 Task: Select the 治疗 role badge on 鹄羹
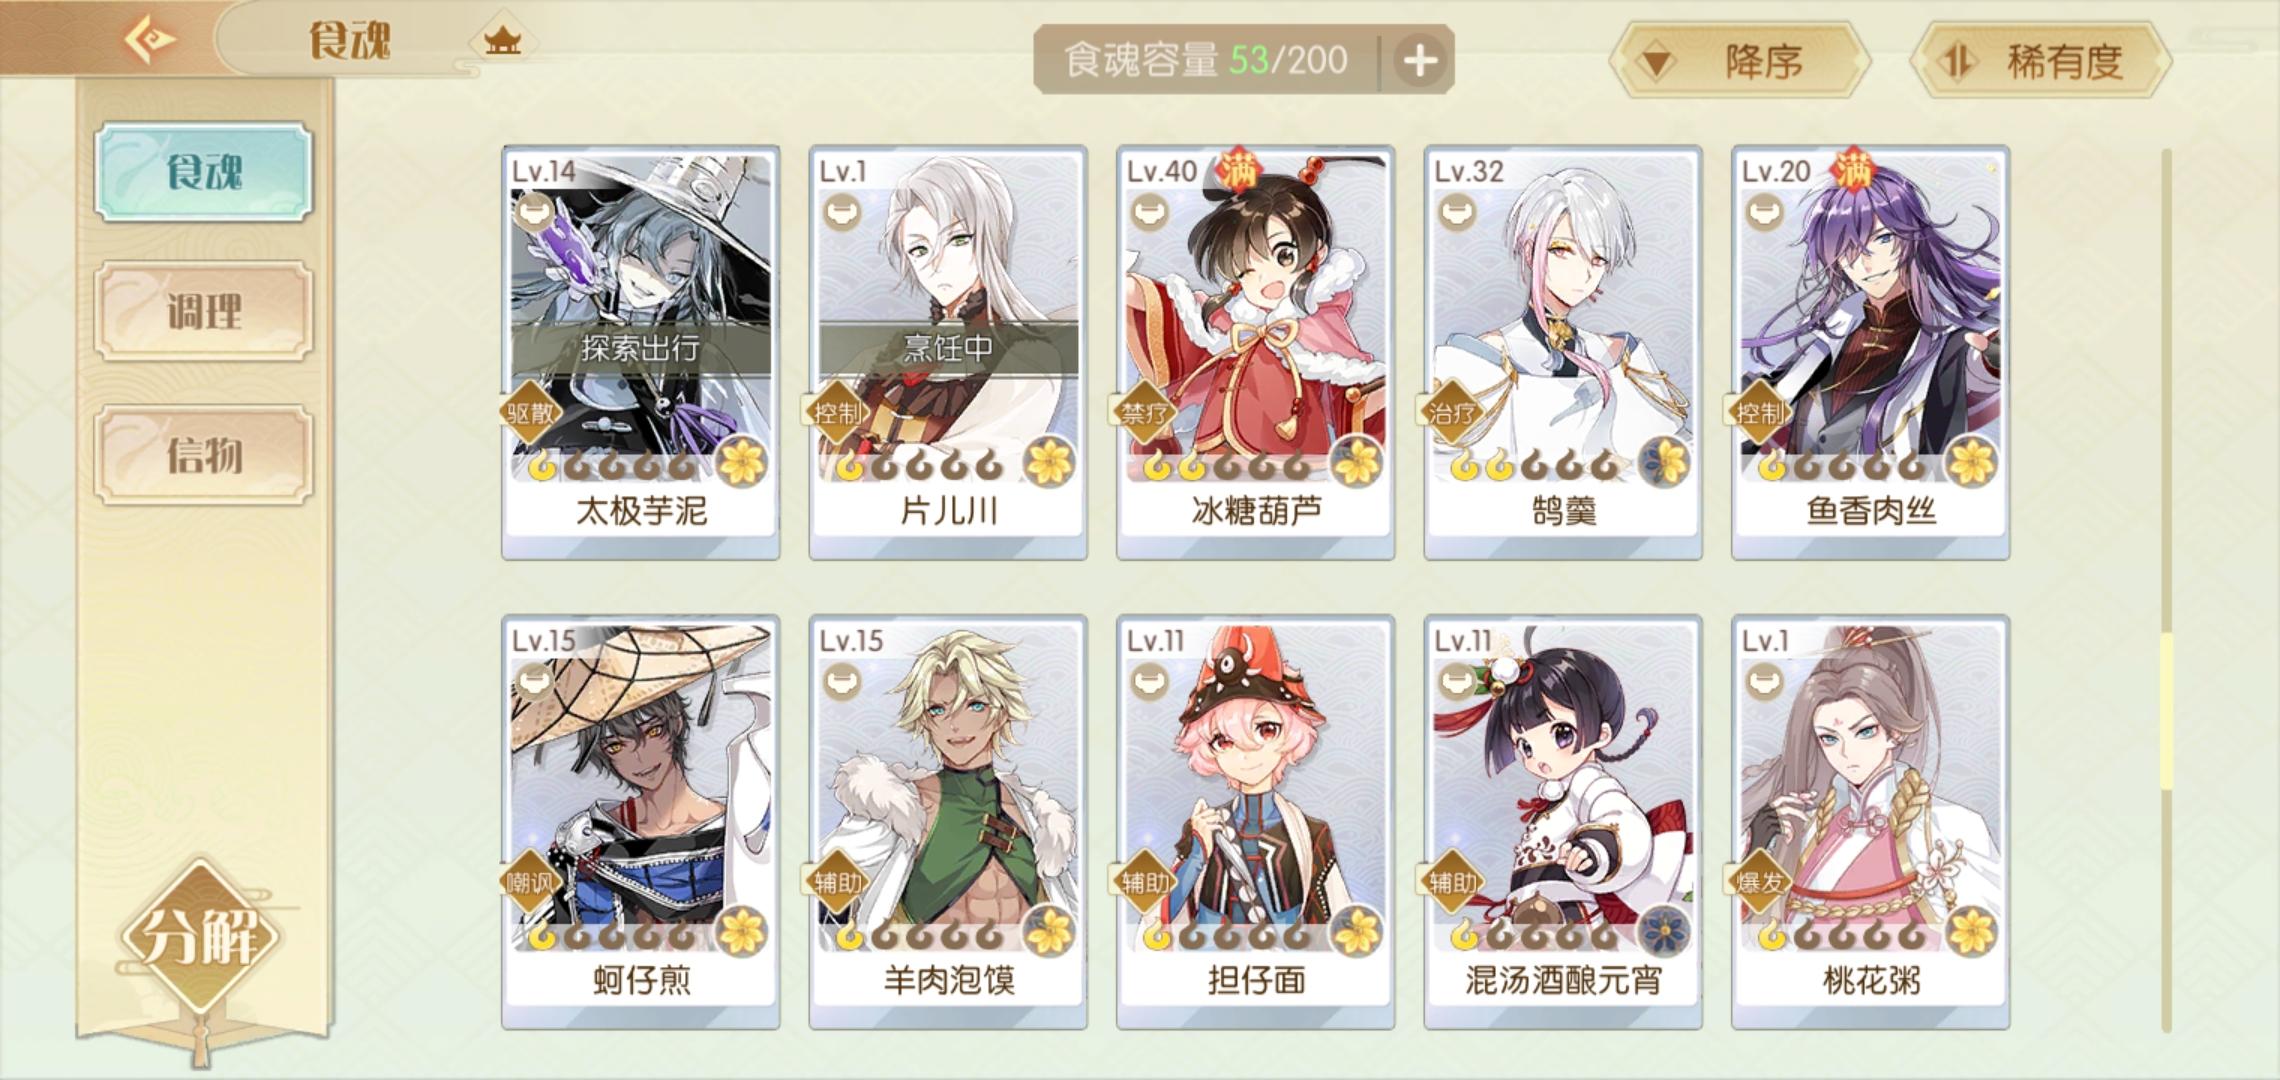(1450, 412)
